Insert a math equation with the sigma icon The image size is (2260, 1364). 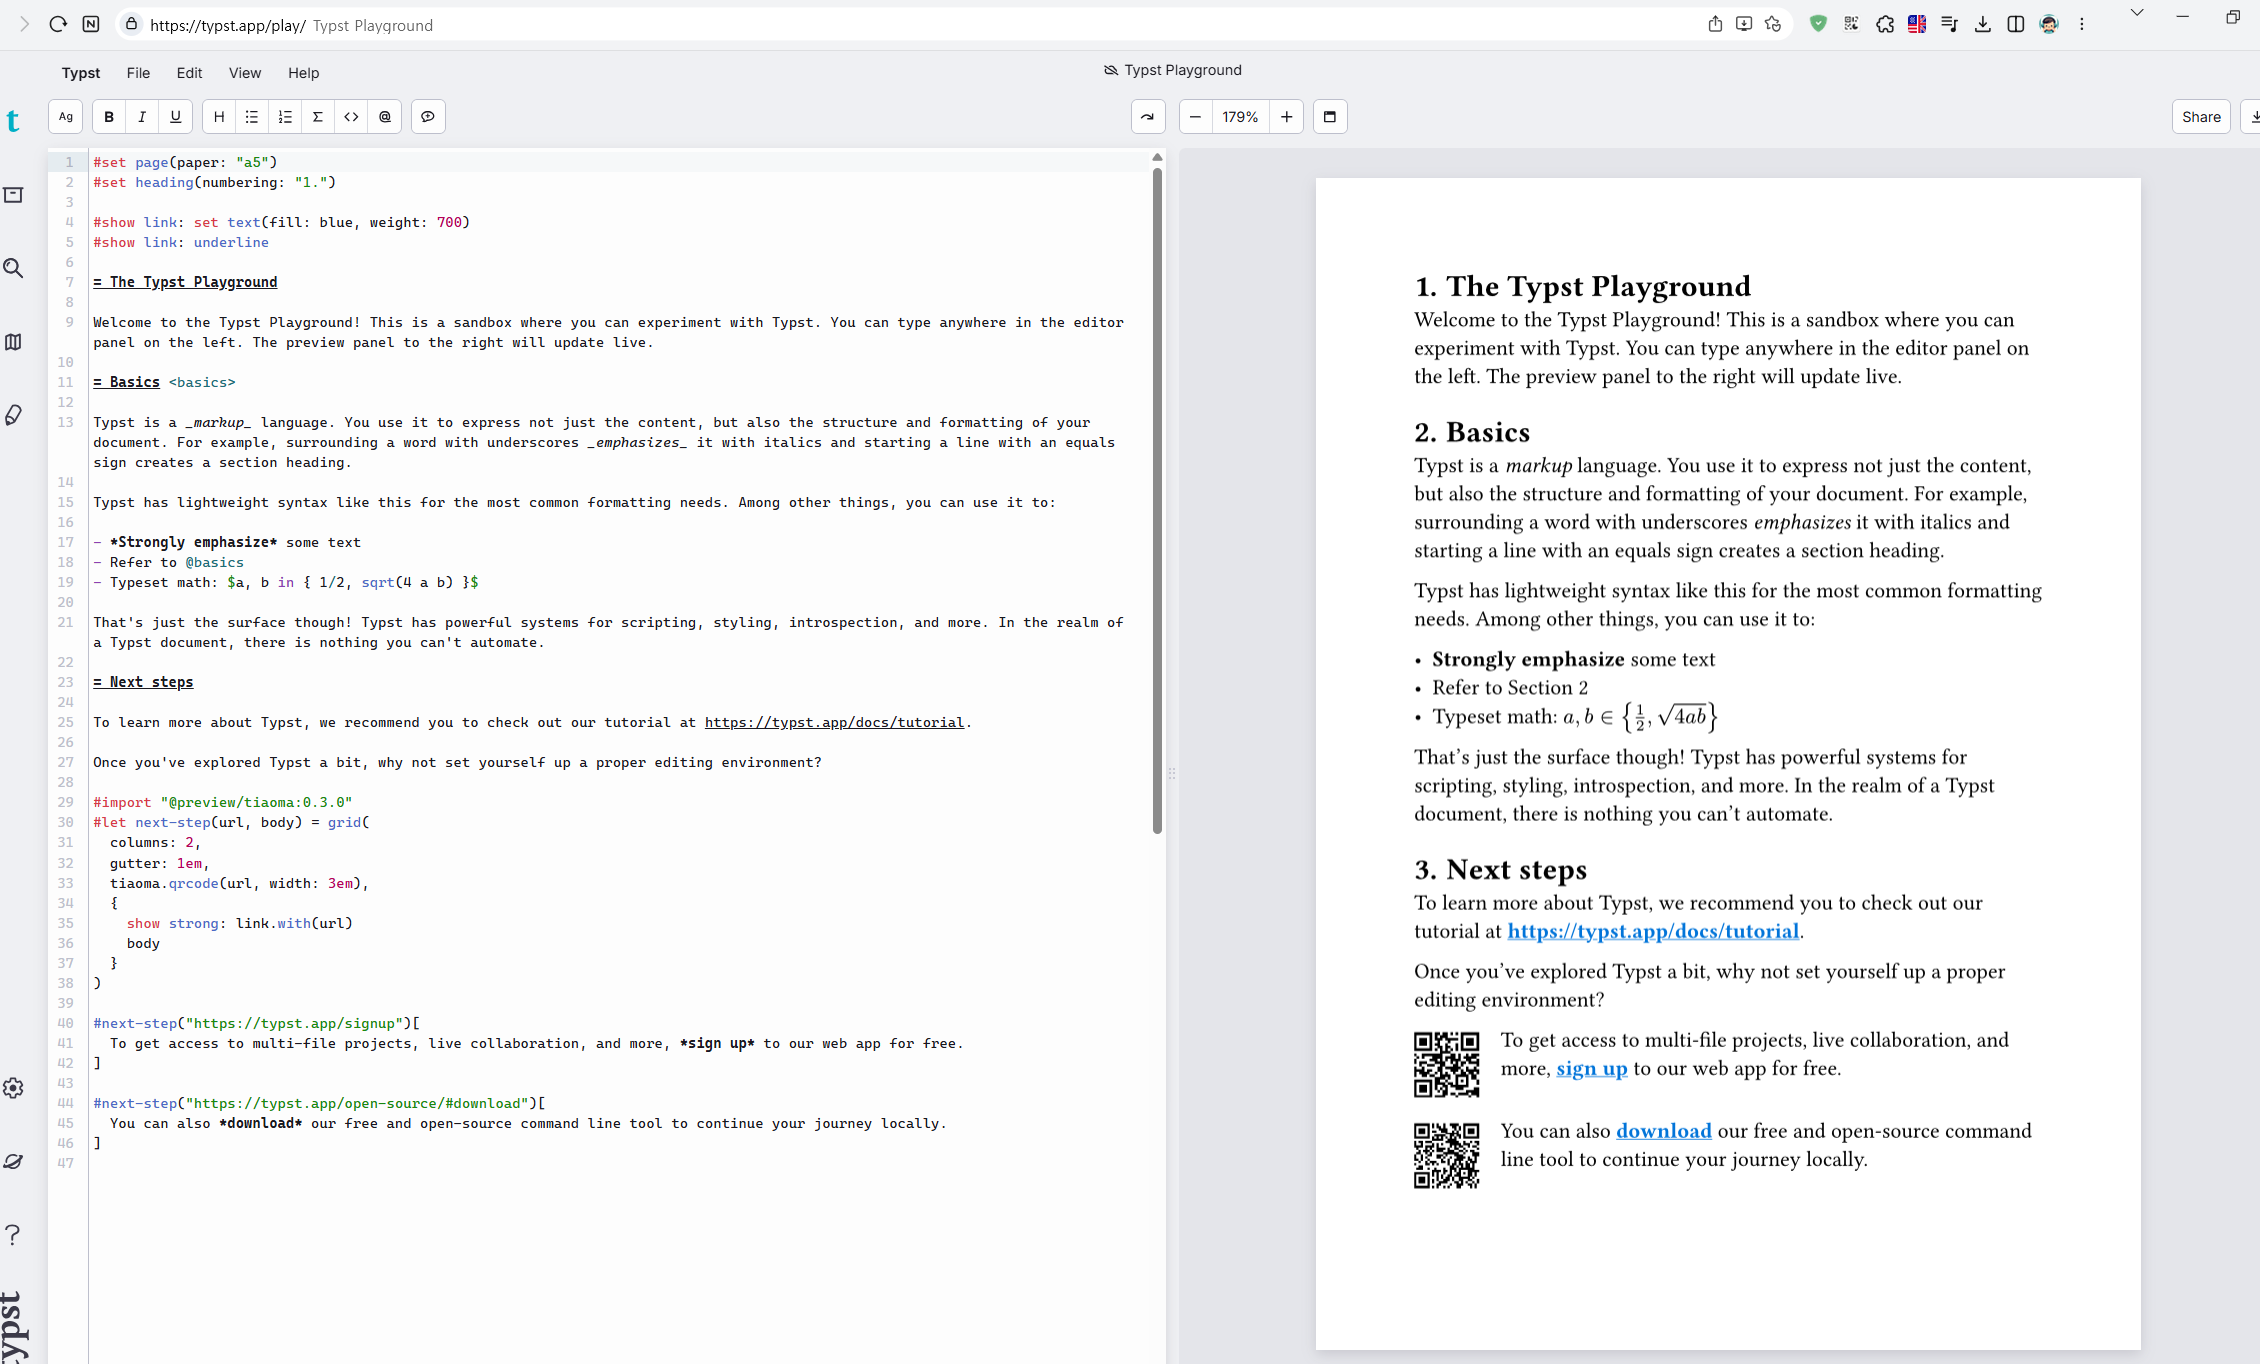[318, 117]
